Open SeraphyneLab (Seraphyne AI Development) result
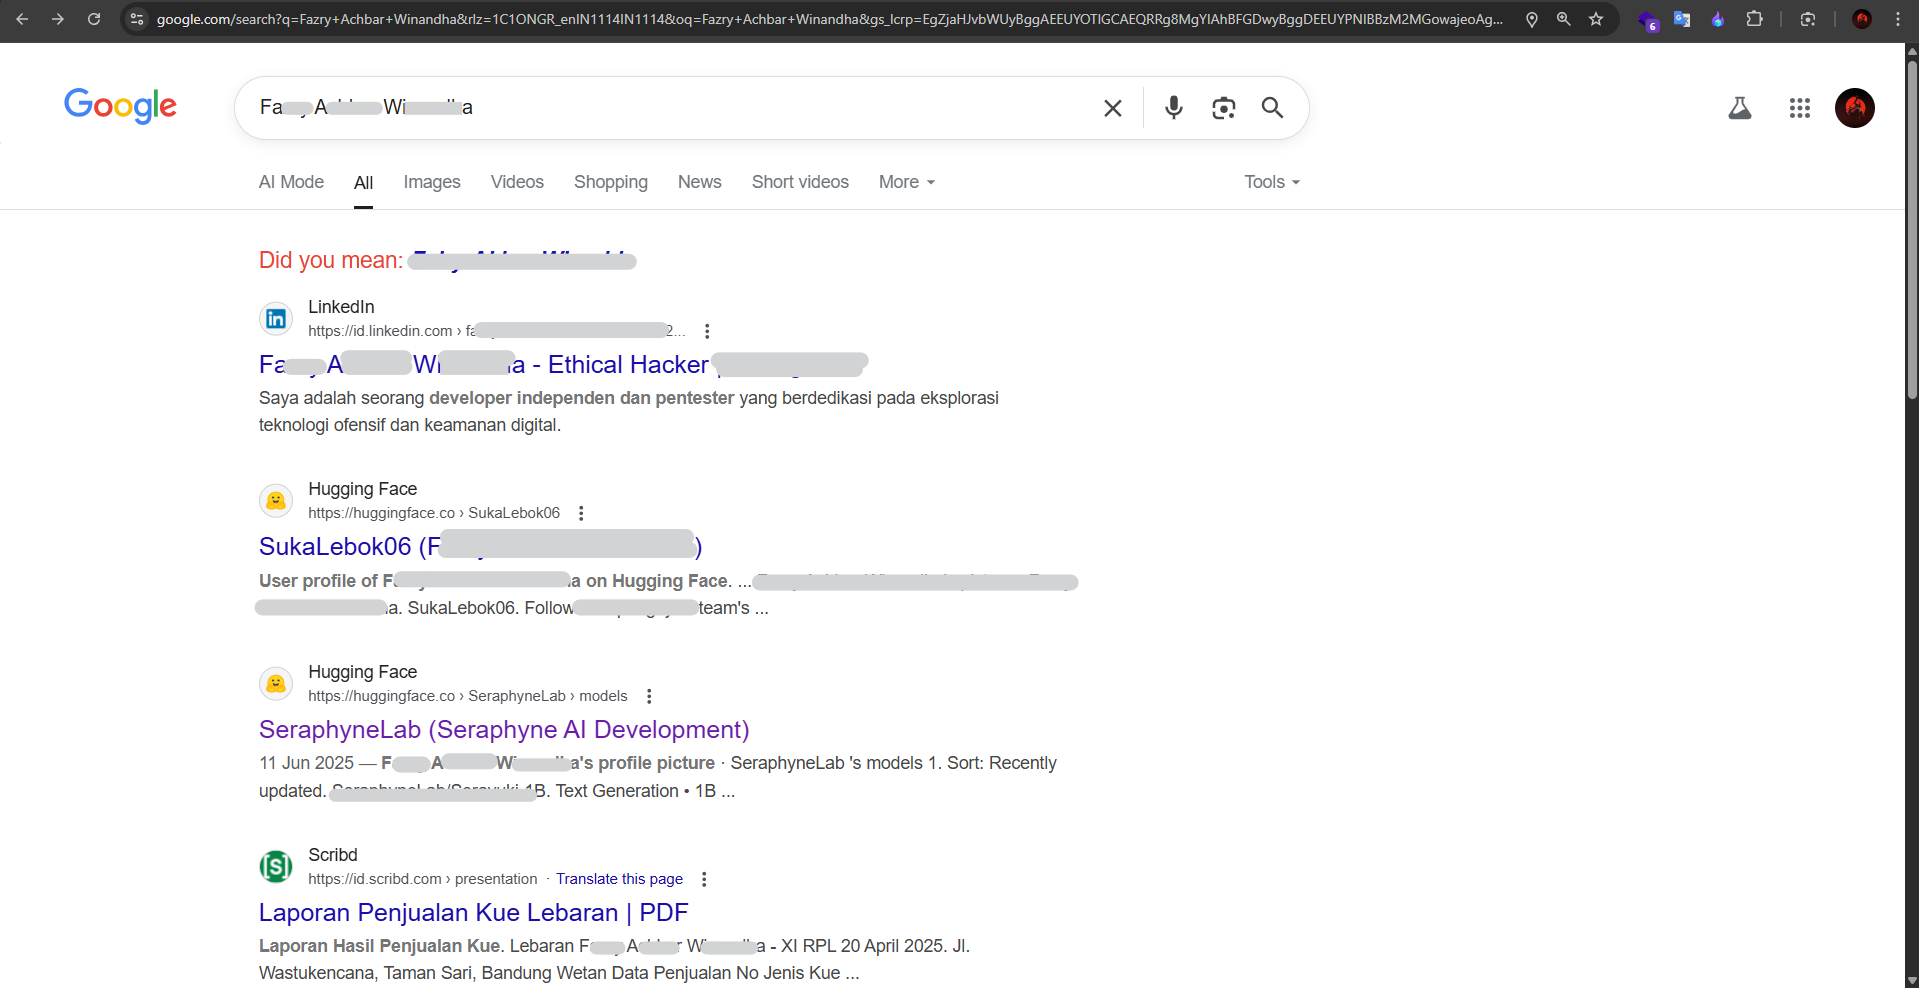Viewport: 1919px width, 988px height. pos(504,730)
